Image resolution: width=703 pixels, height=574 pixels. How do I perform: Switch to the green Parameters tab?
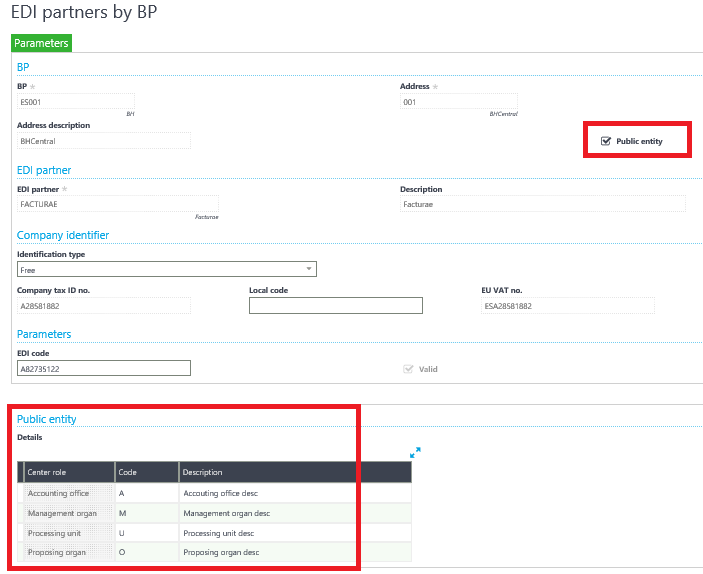tap(41, 44)
